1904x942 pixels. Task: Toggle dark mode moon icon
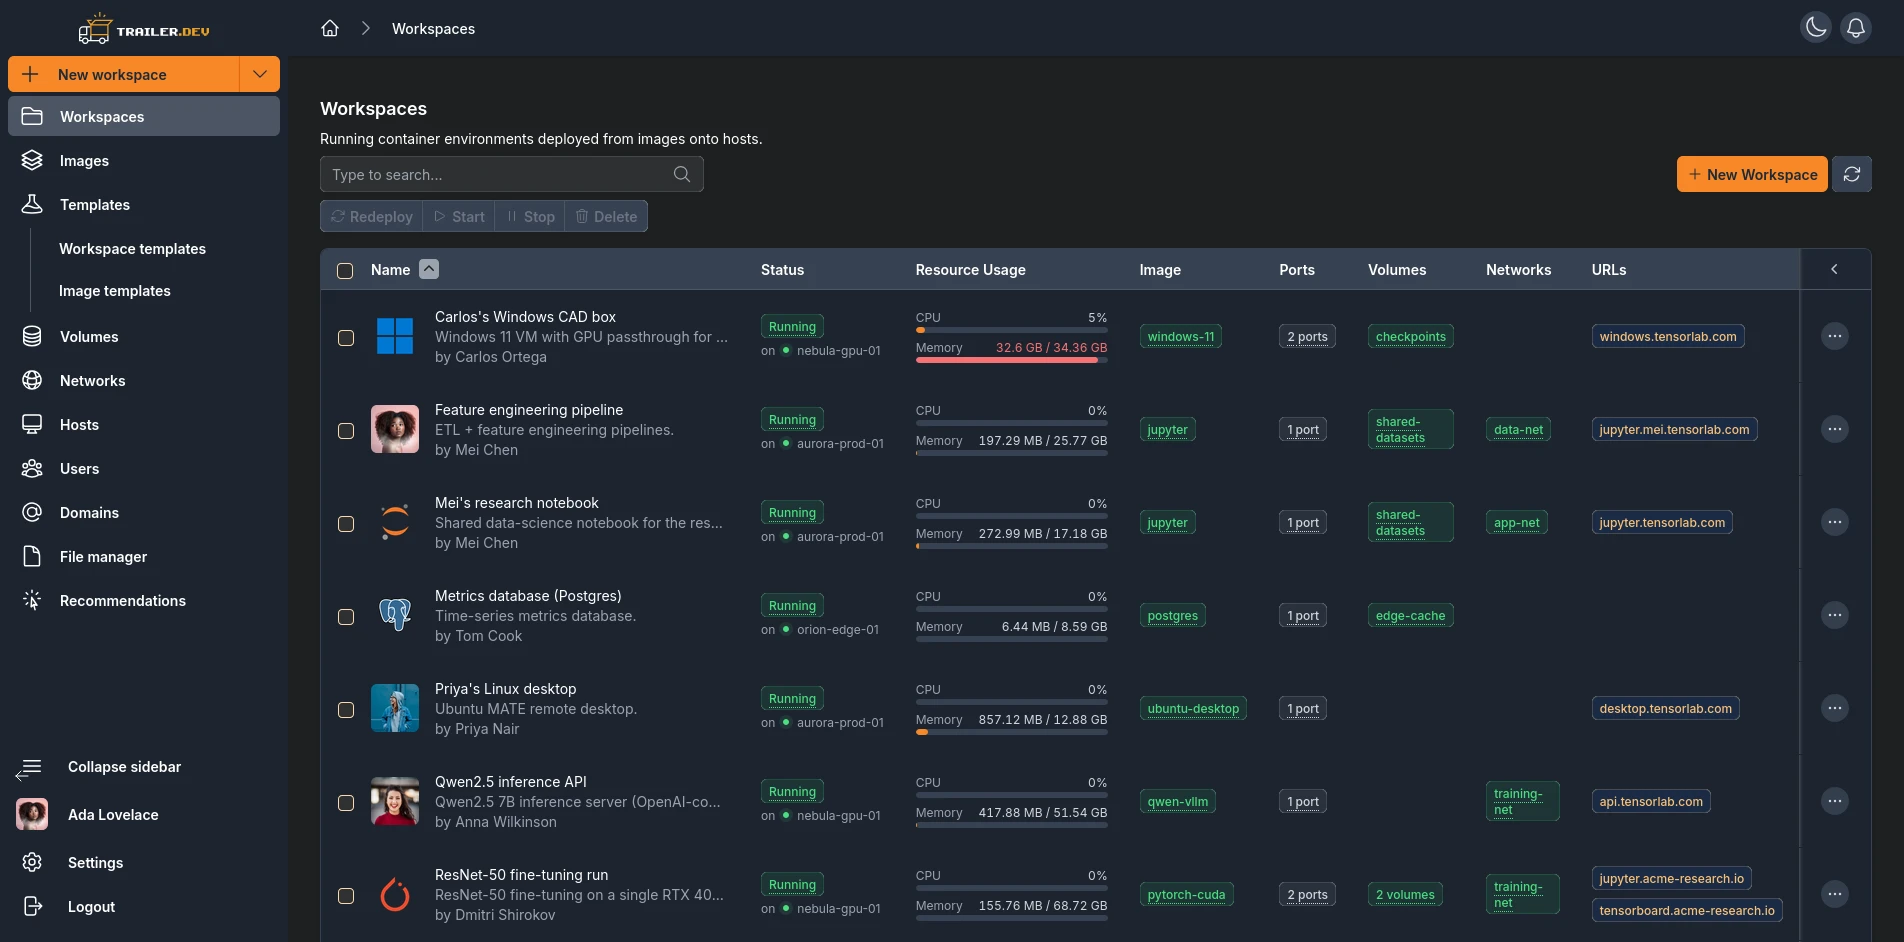coord(1816,28)
